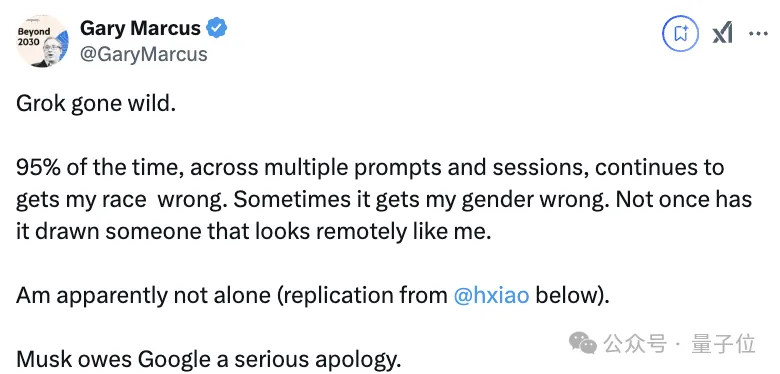Click the 'Beyond 2030' text in the avatar
The image size is (780, 374).
[x=34, y=36]
